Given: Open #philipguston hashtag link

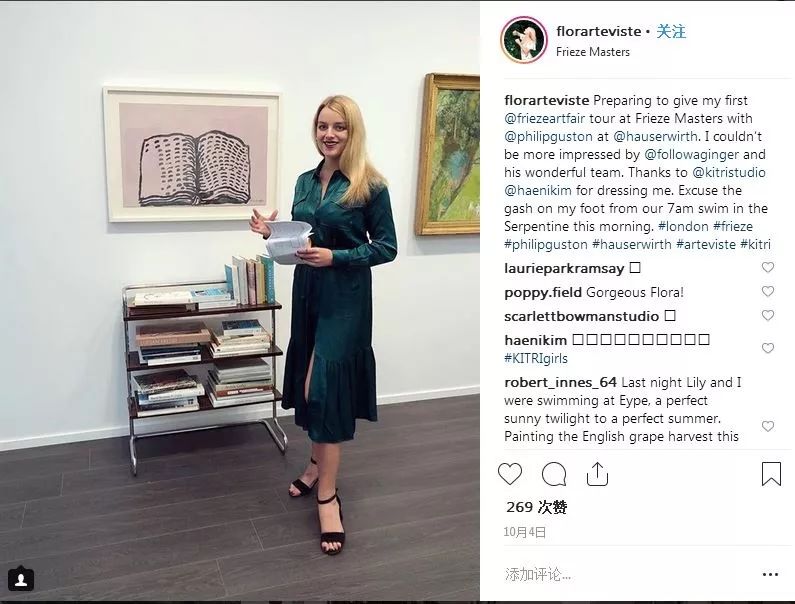Looking at the screenshot, I should pyautogui.click(x=546, y=244).
